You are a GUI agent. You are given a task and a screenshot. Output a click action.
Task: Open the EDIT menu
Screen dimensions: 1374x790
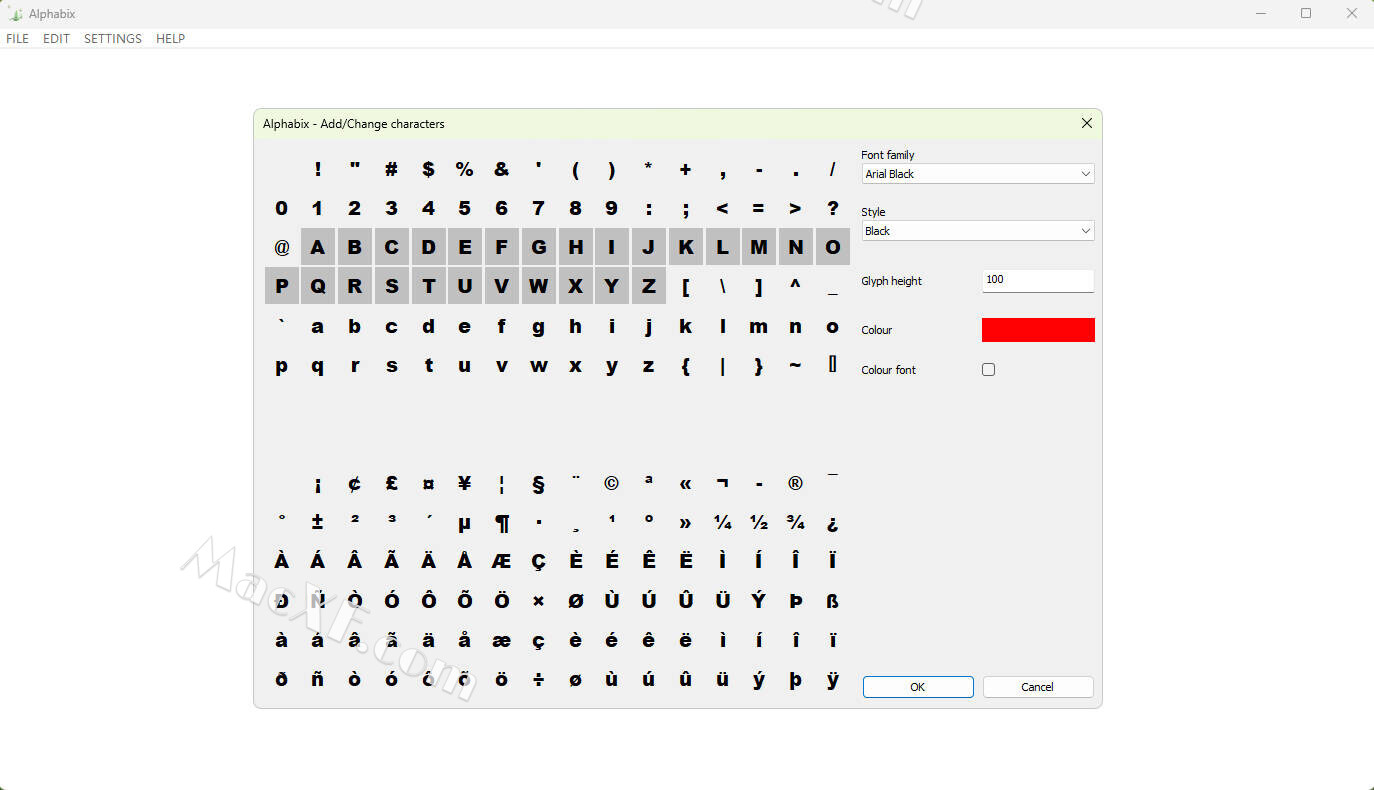pos(56,39)
